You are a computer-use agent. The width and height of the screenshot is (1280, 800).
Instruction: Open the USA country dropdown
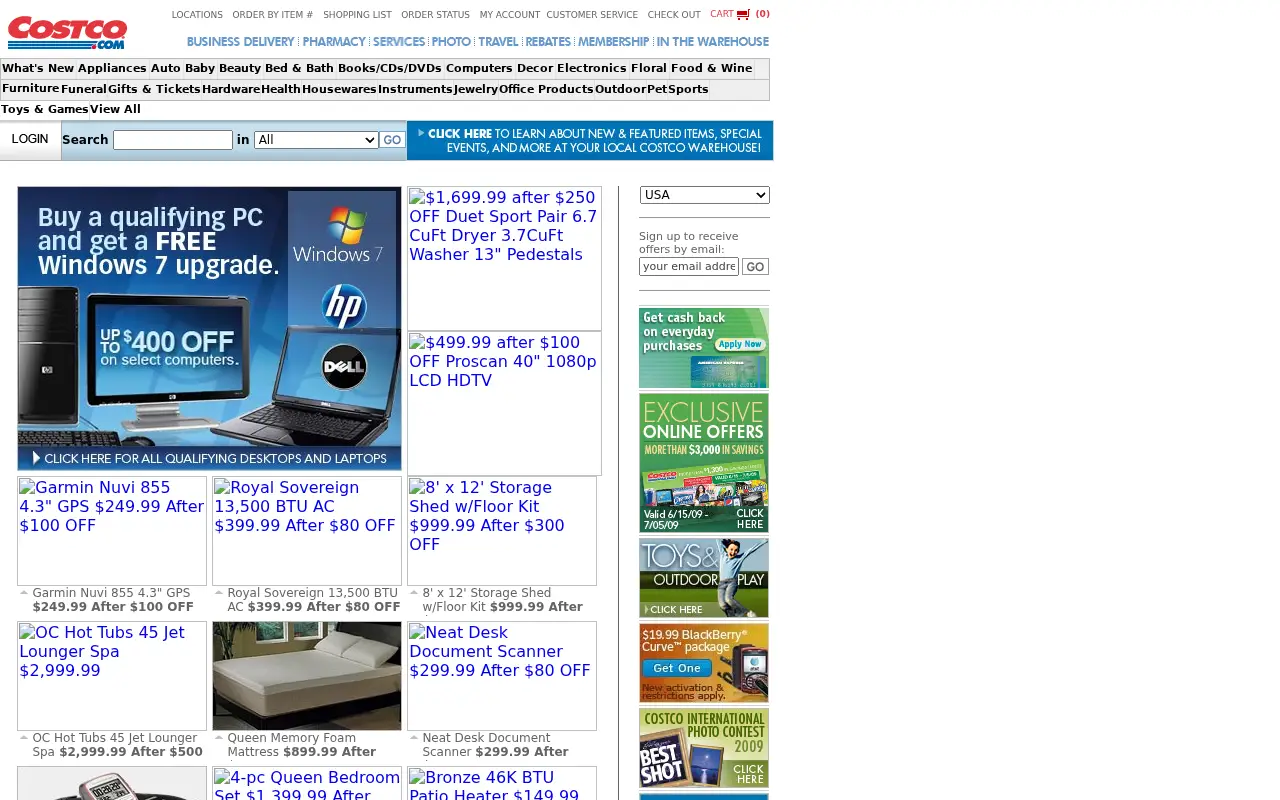click(705, 195)
